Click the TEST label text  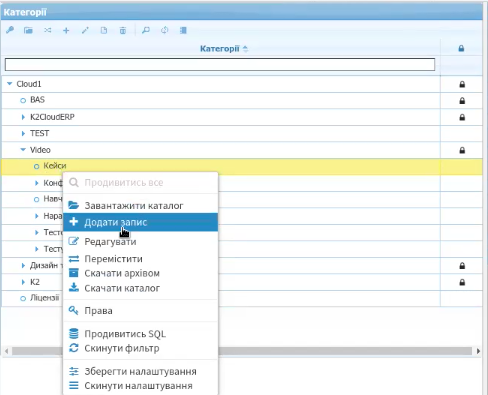coord(39,133)
